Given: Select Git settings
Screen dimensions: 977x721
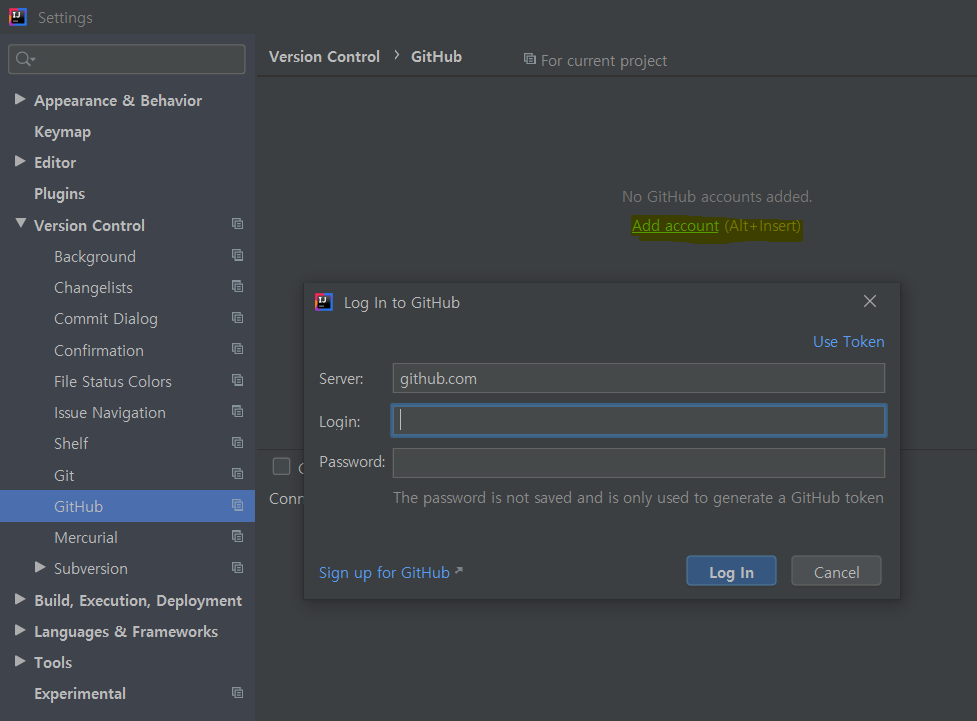Looking at the screenshot, I should tap(64, 475).
